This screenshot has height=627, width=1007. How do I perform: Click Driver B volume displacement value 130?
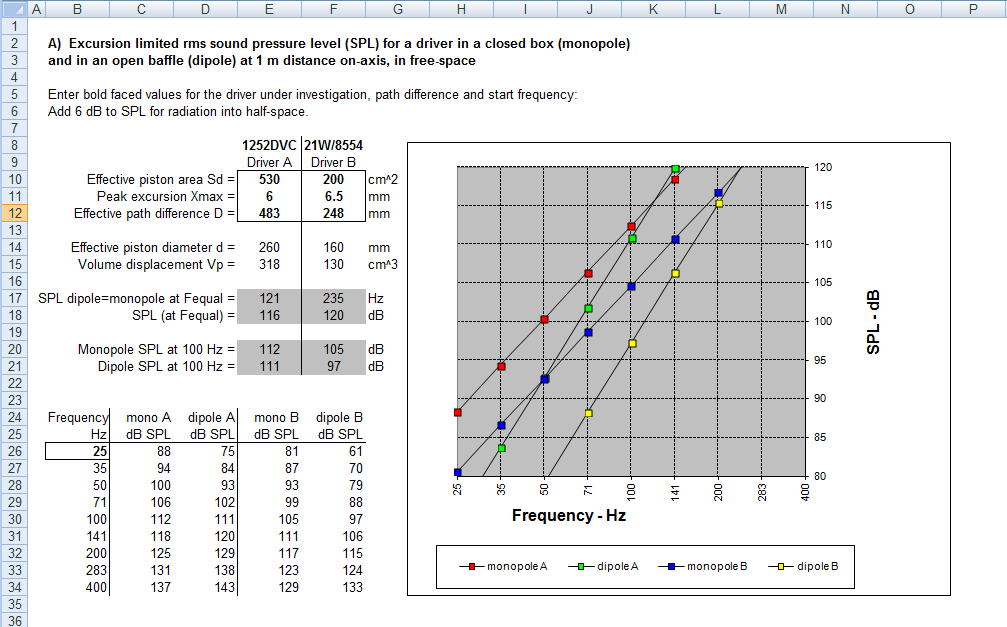333,264
